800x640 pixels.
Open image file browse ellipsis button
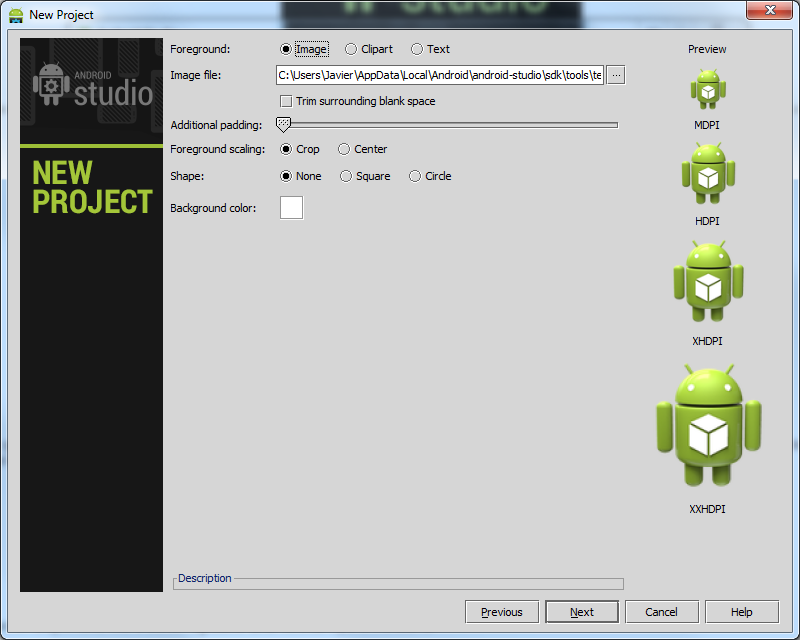point(616,75)
